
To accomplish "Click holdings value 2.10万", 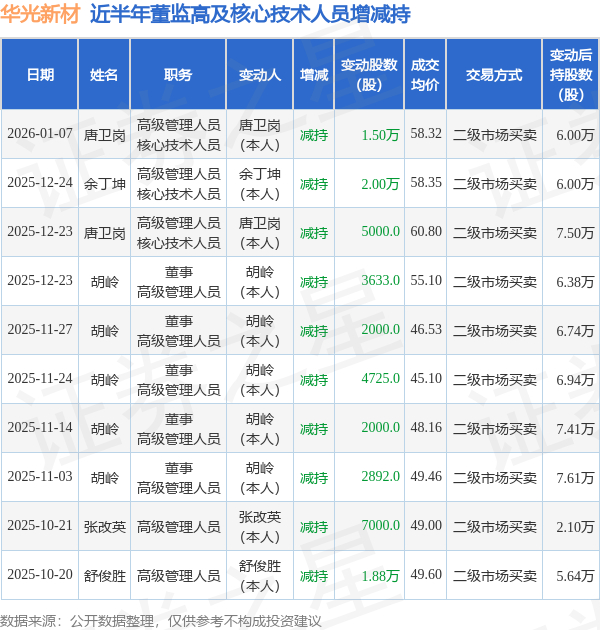I will (575, 527).
